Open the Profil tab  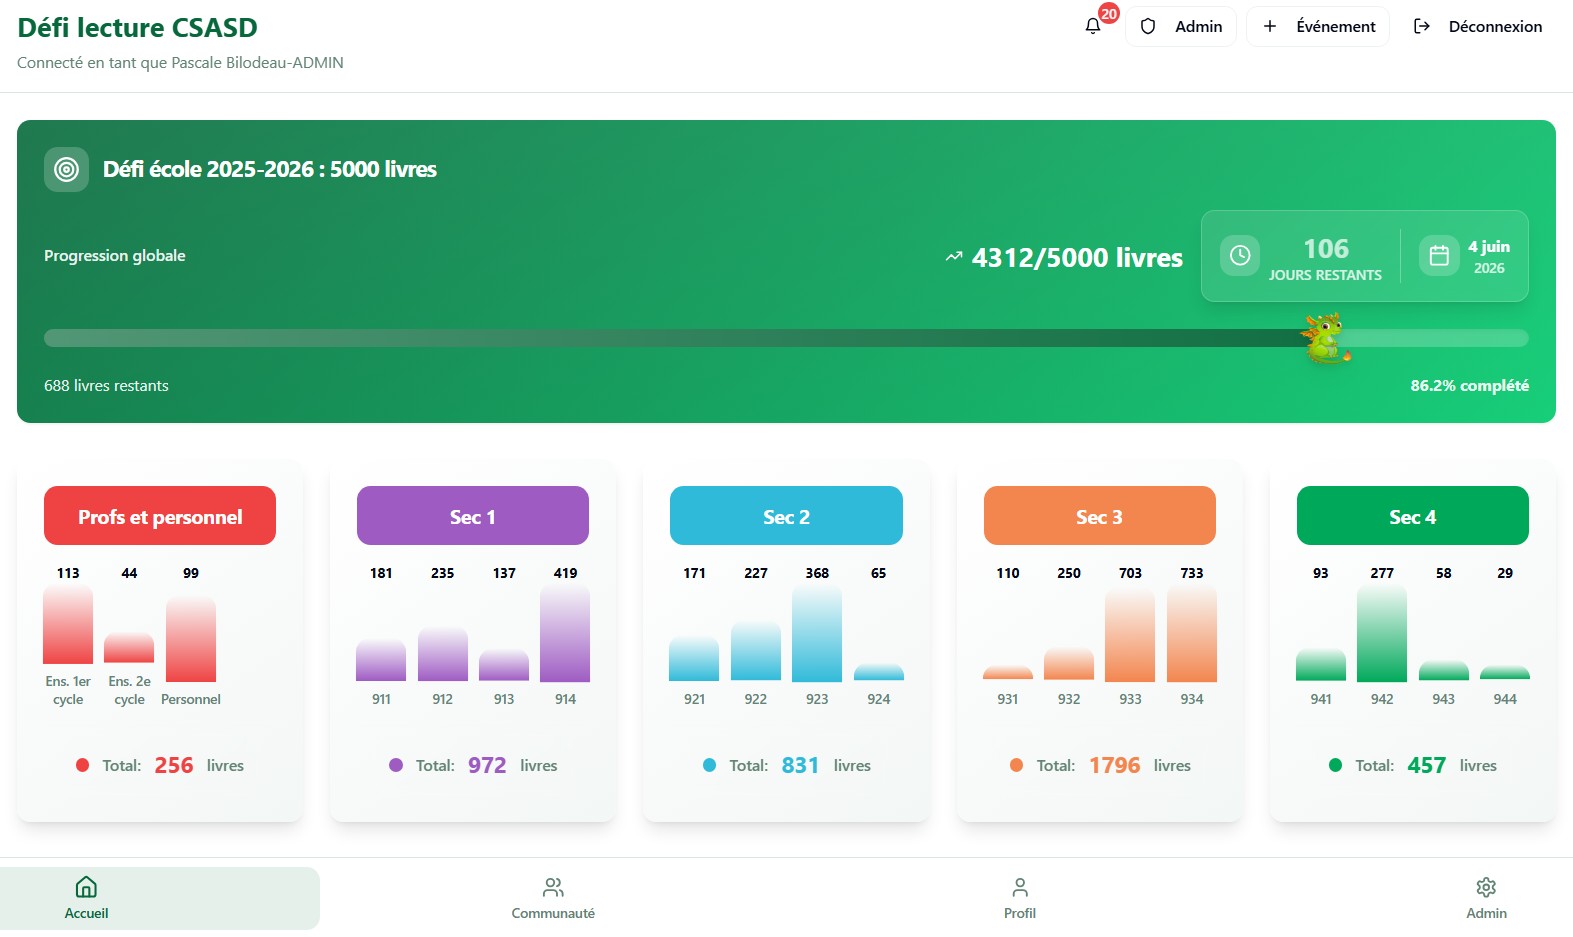pyautogui.click(x=1019, y=898)
